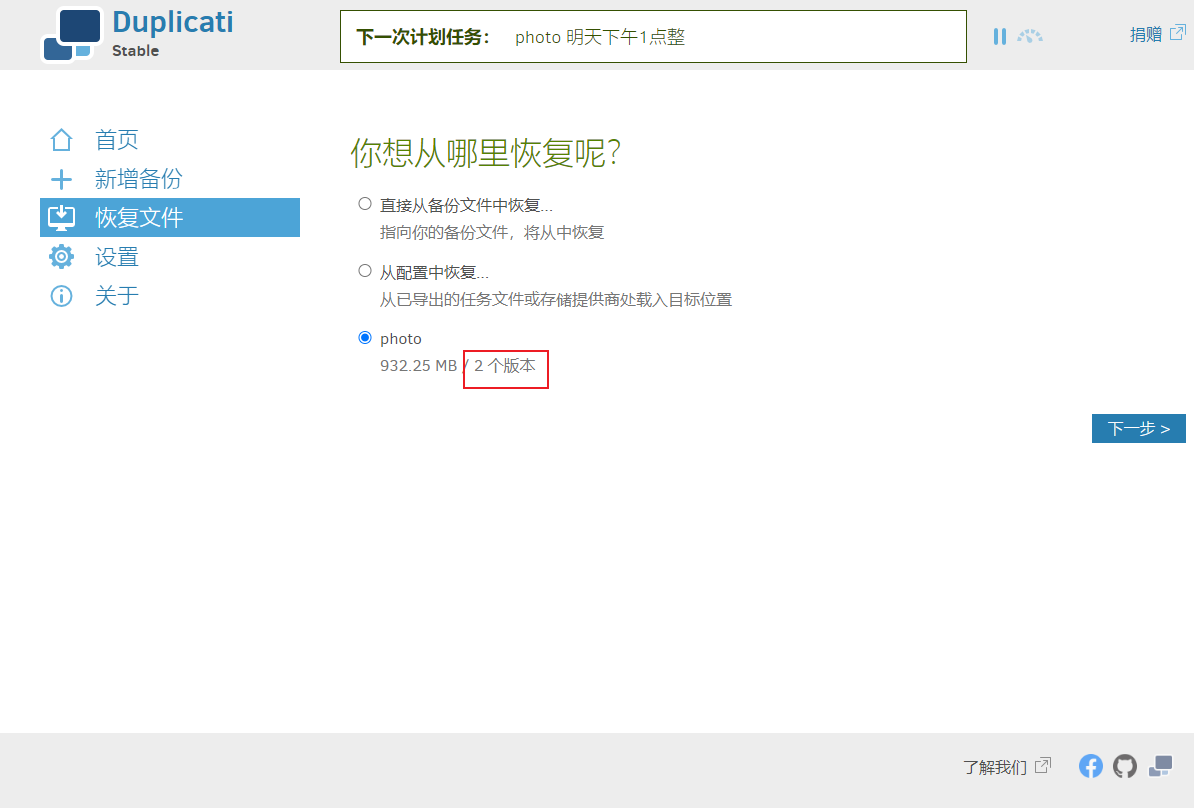Viewport: 1194px width, 808px height.
Task: Open the Duplicati forum icon in footer
Action: [1160, 766]
